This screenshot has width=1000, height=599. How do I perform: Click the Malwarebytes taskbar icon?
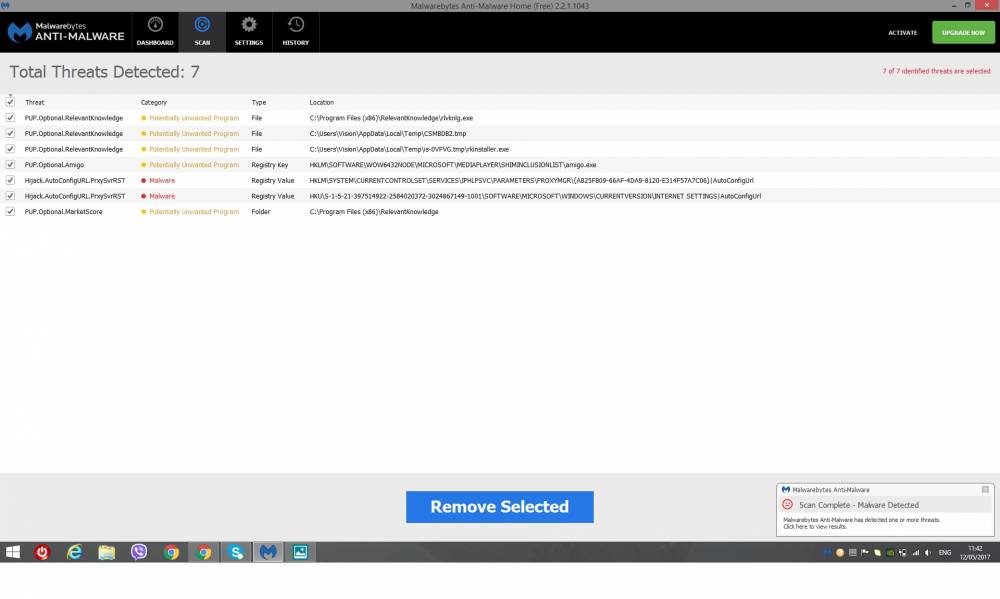coord(268,552)
